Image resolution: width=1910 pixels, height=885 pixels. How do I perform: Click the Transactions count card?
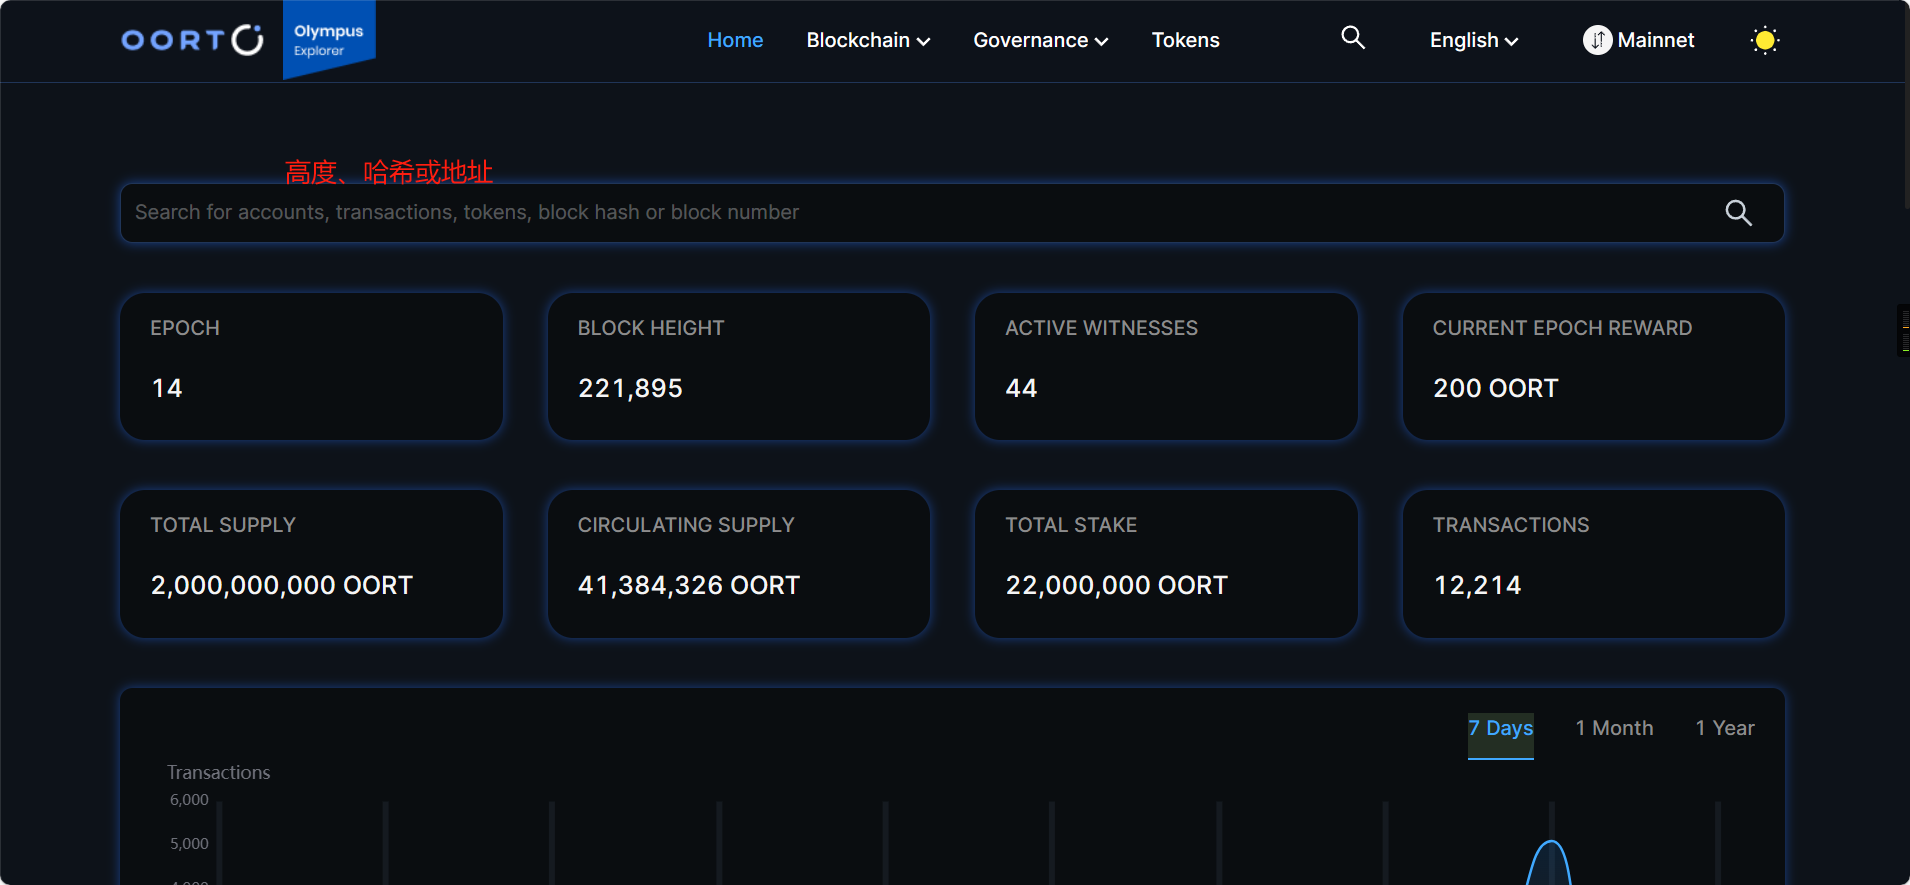(1593, 563)
